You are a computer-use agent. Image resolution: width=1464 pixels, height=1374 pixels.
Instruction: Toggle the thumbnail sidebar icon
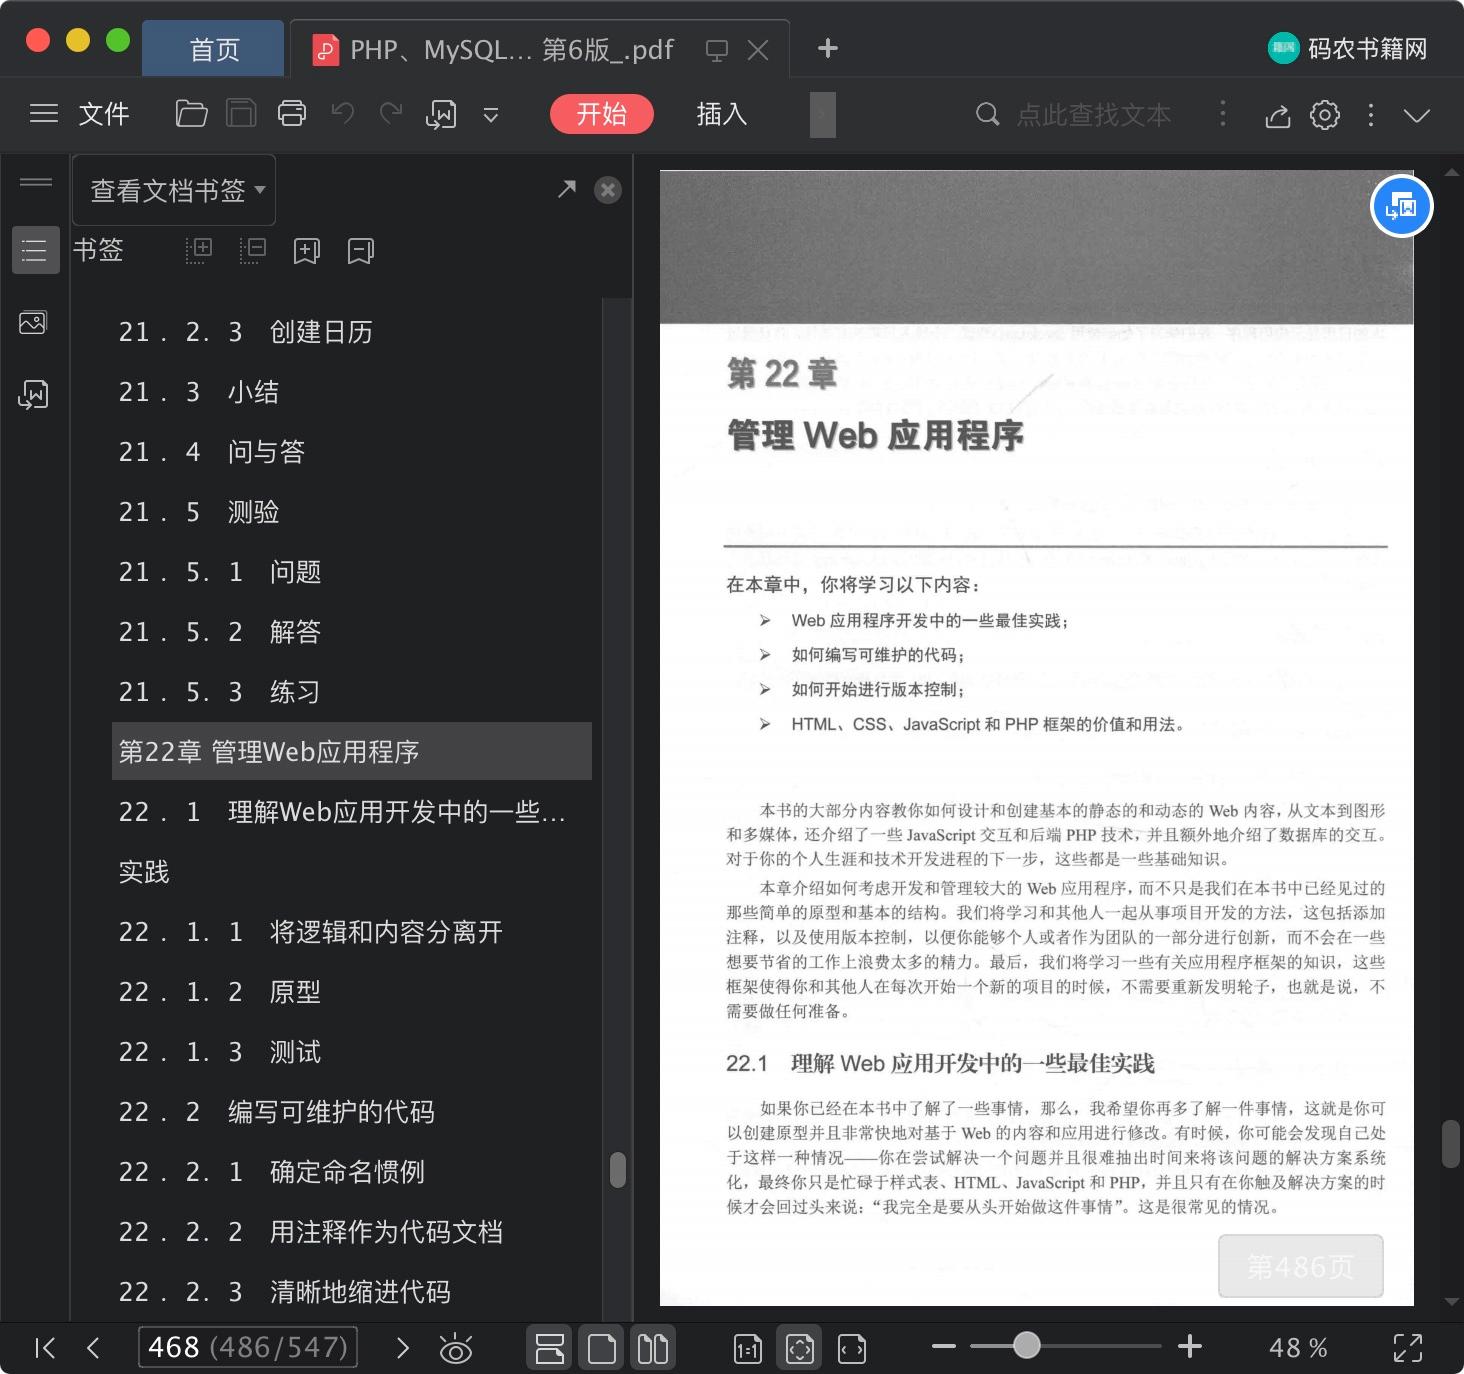(x=33, y=323)
